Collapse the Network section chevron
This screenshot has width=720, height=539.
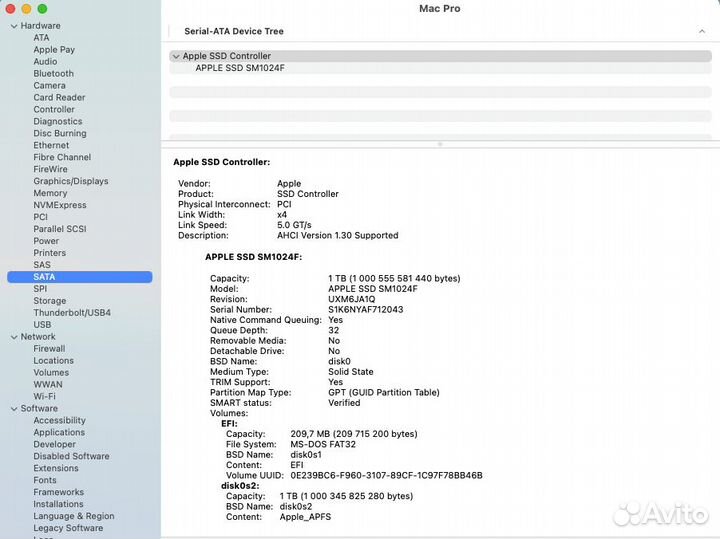(14, 337)
